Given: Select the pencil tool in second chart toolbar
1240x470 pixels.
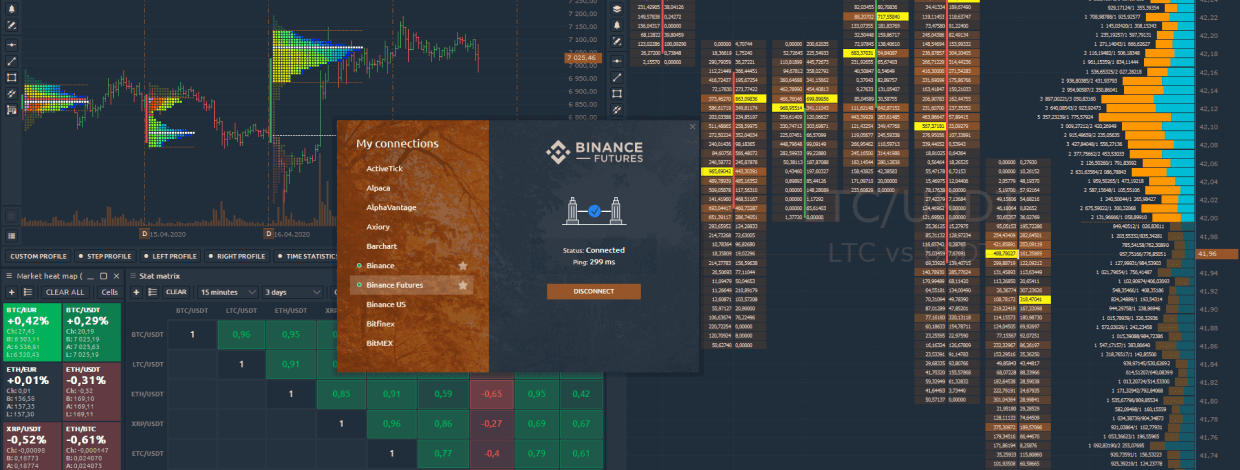Looking at the screenshot, I should (x=617, y=41).
